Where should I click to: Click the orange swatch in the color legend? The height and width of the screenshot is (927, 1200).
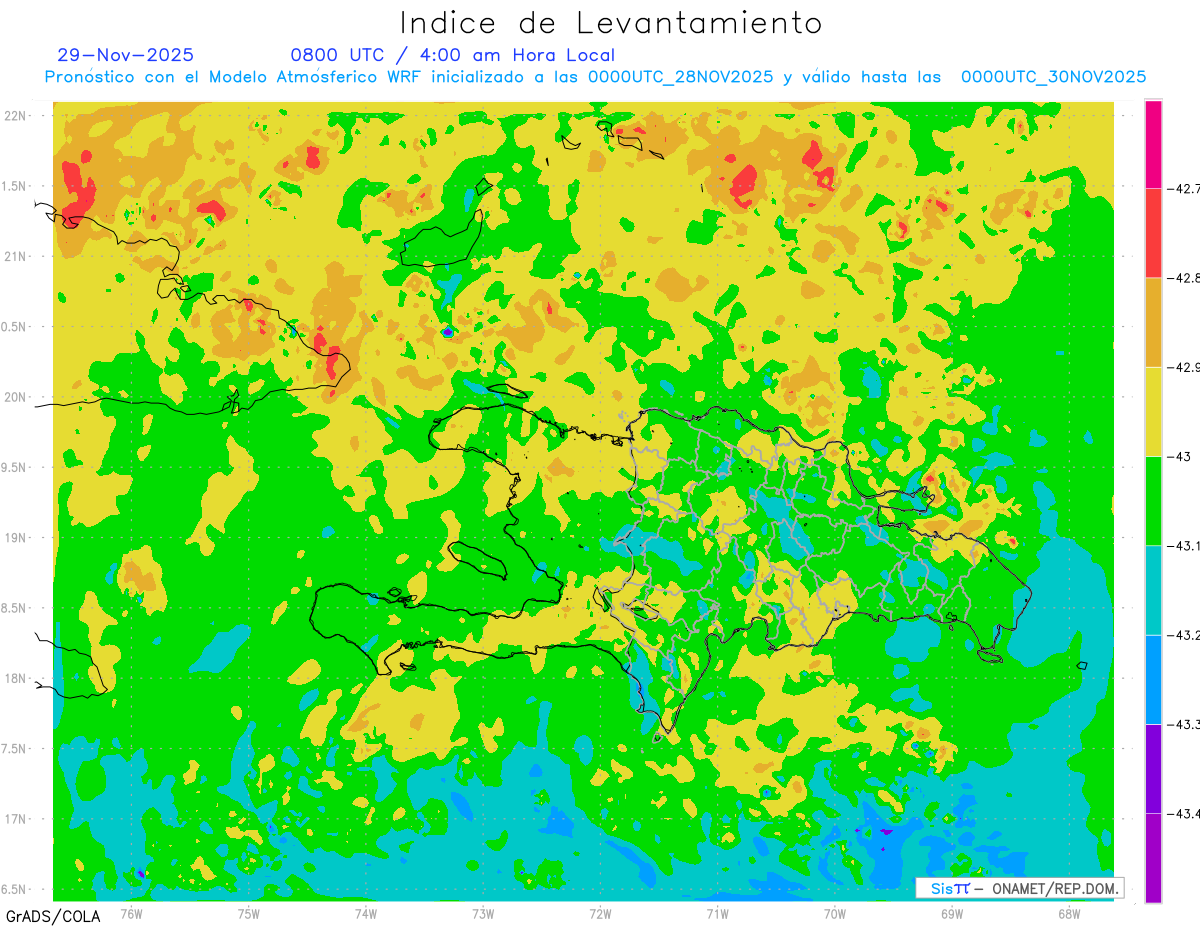(1153, 322)
